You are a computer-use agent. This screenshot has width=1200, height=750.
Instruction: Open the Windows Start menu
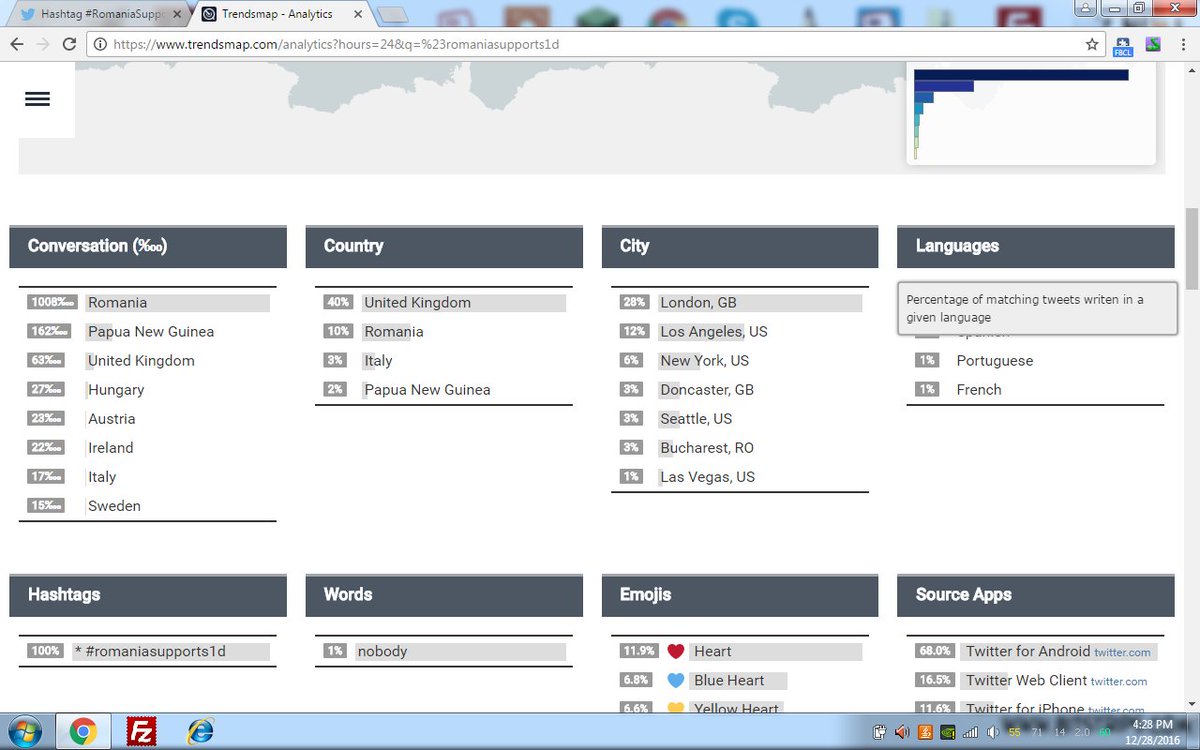24,732
